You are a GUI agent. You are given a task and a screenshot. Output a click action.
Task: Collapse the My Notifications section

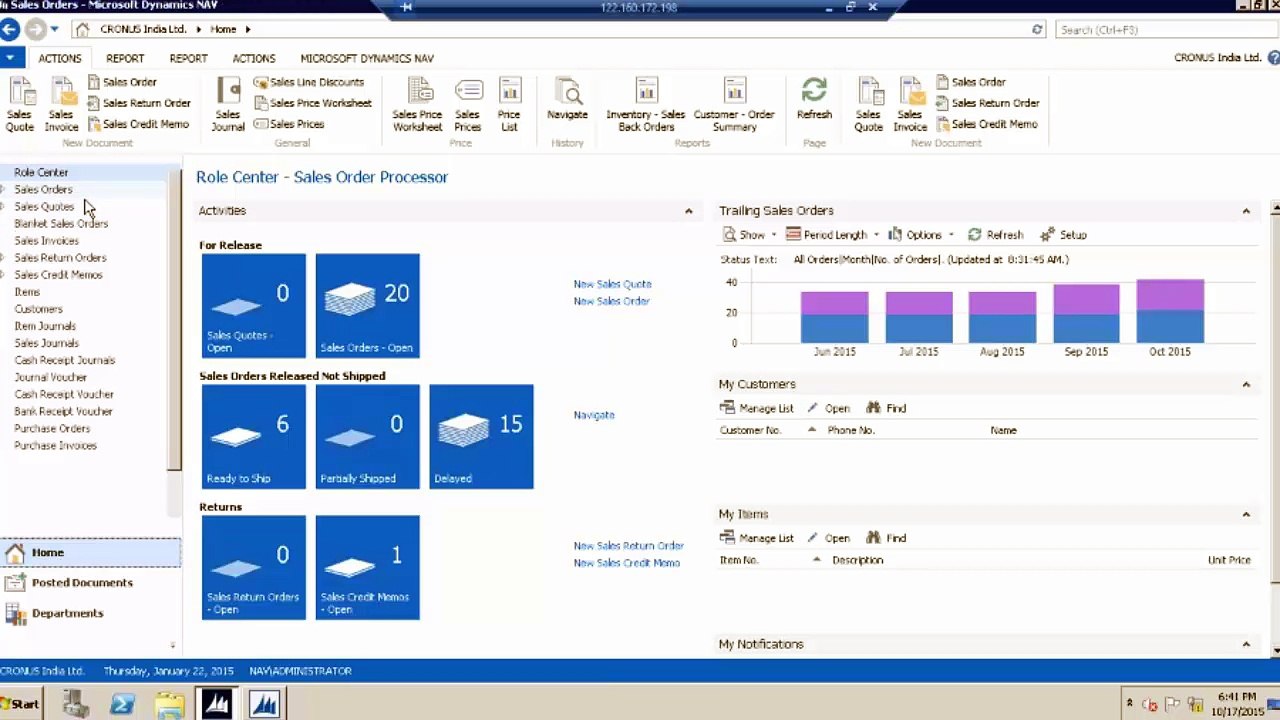1246,645
